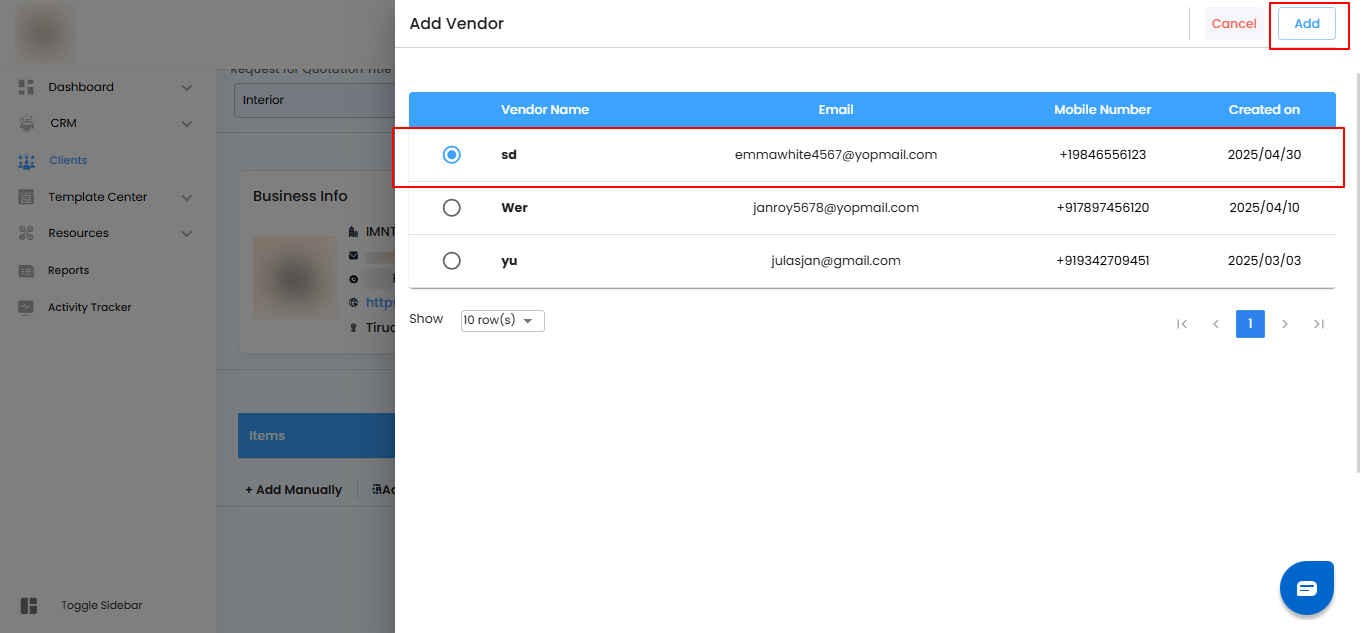Click the Reports icon in sidebar
This screenshot has width=1366, height=633.
click(x=27, y=271)
